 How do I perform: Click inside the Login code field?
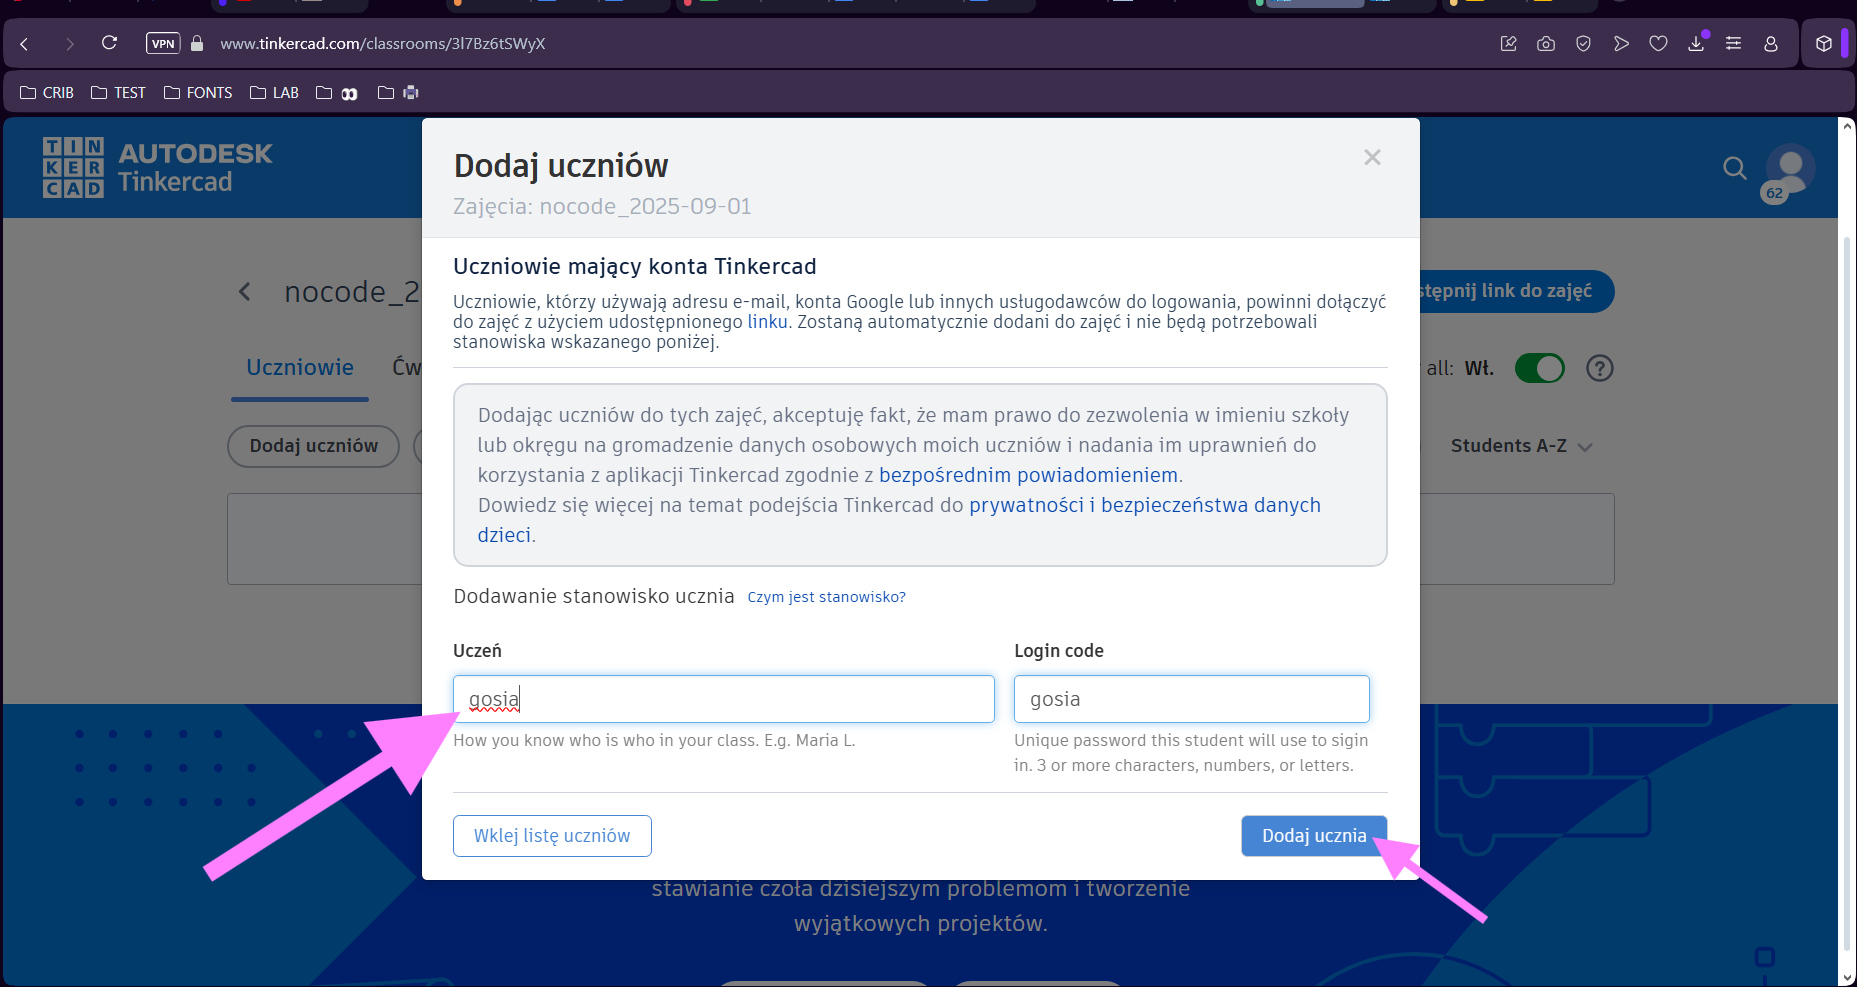(1191, 699)
